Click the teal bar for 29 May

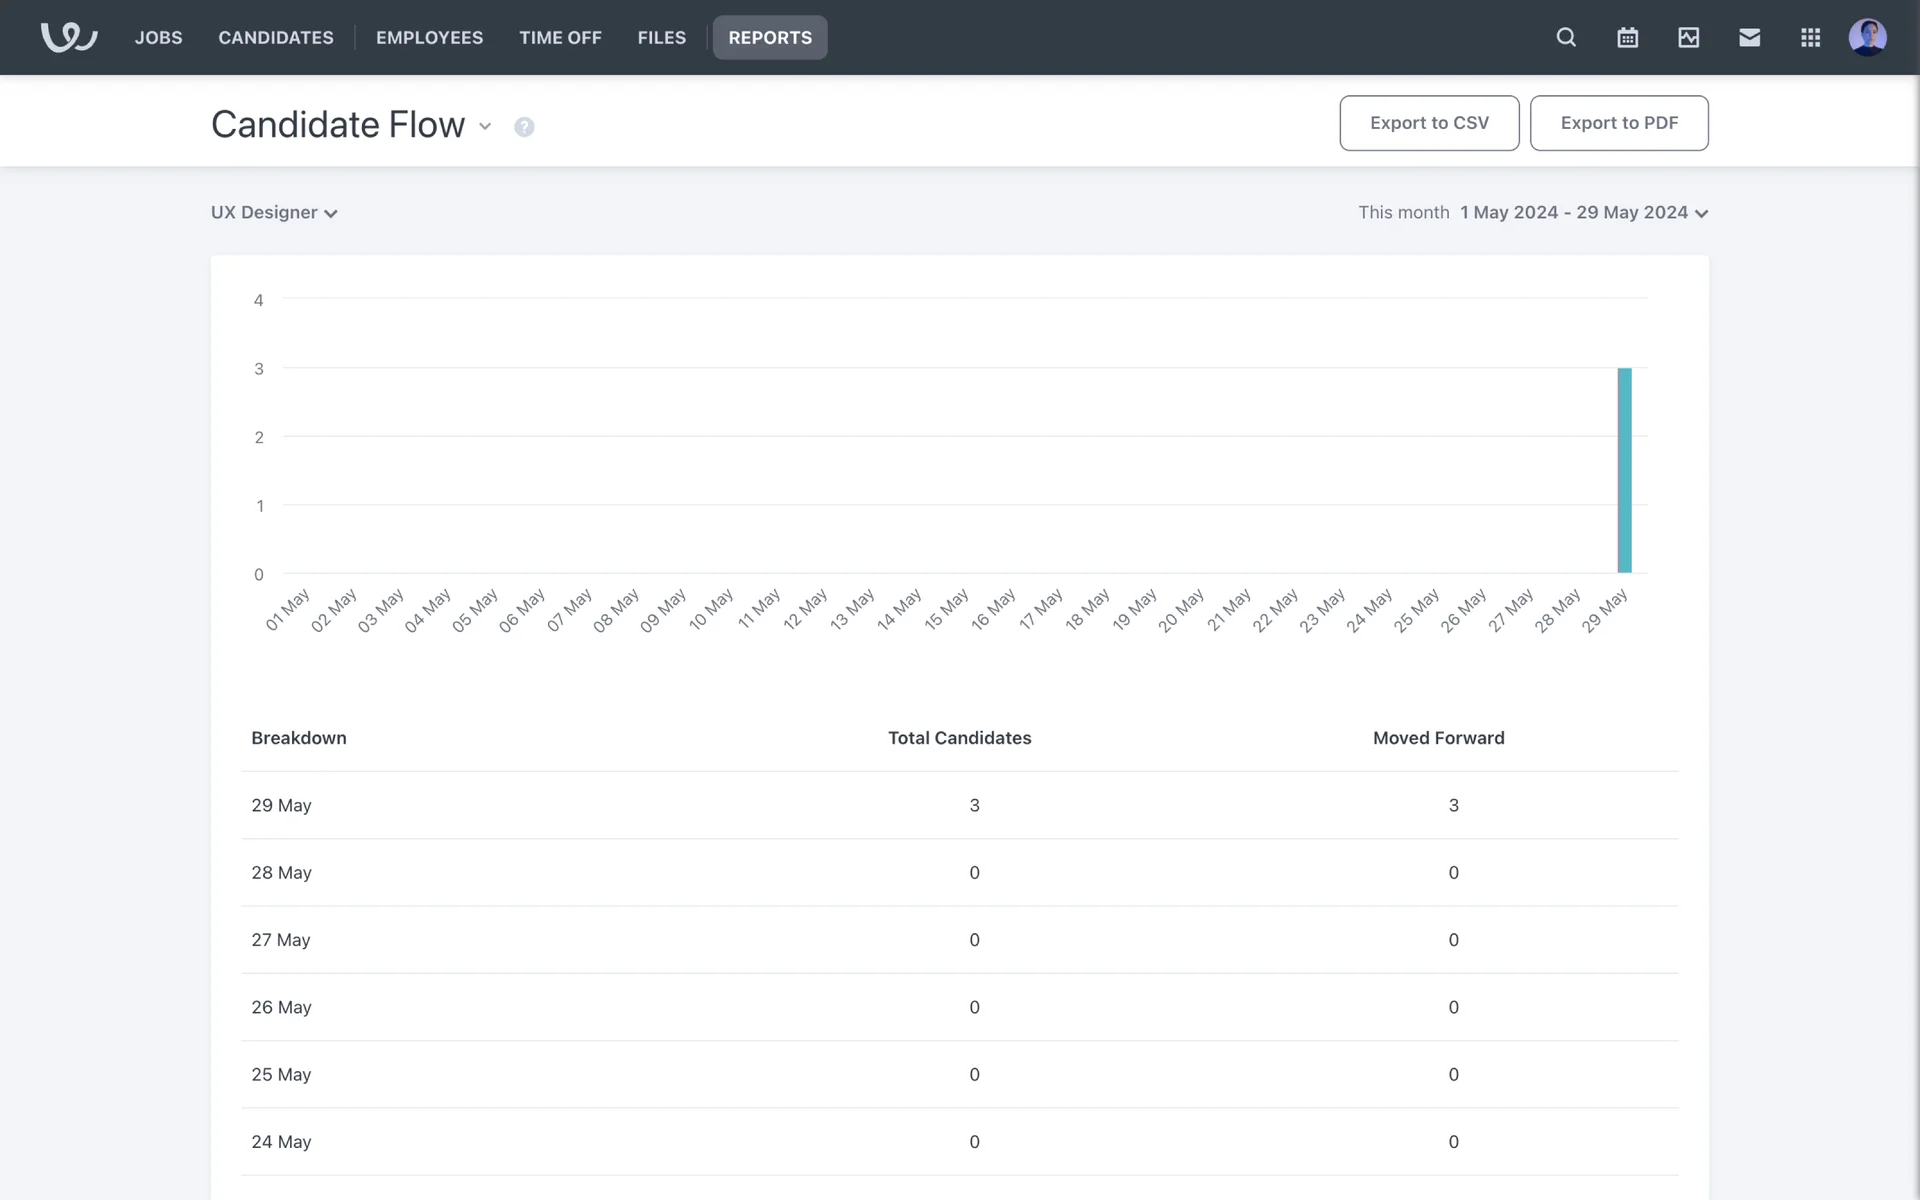tap(1624, 470)
